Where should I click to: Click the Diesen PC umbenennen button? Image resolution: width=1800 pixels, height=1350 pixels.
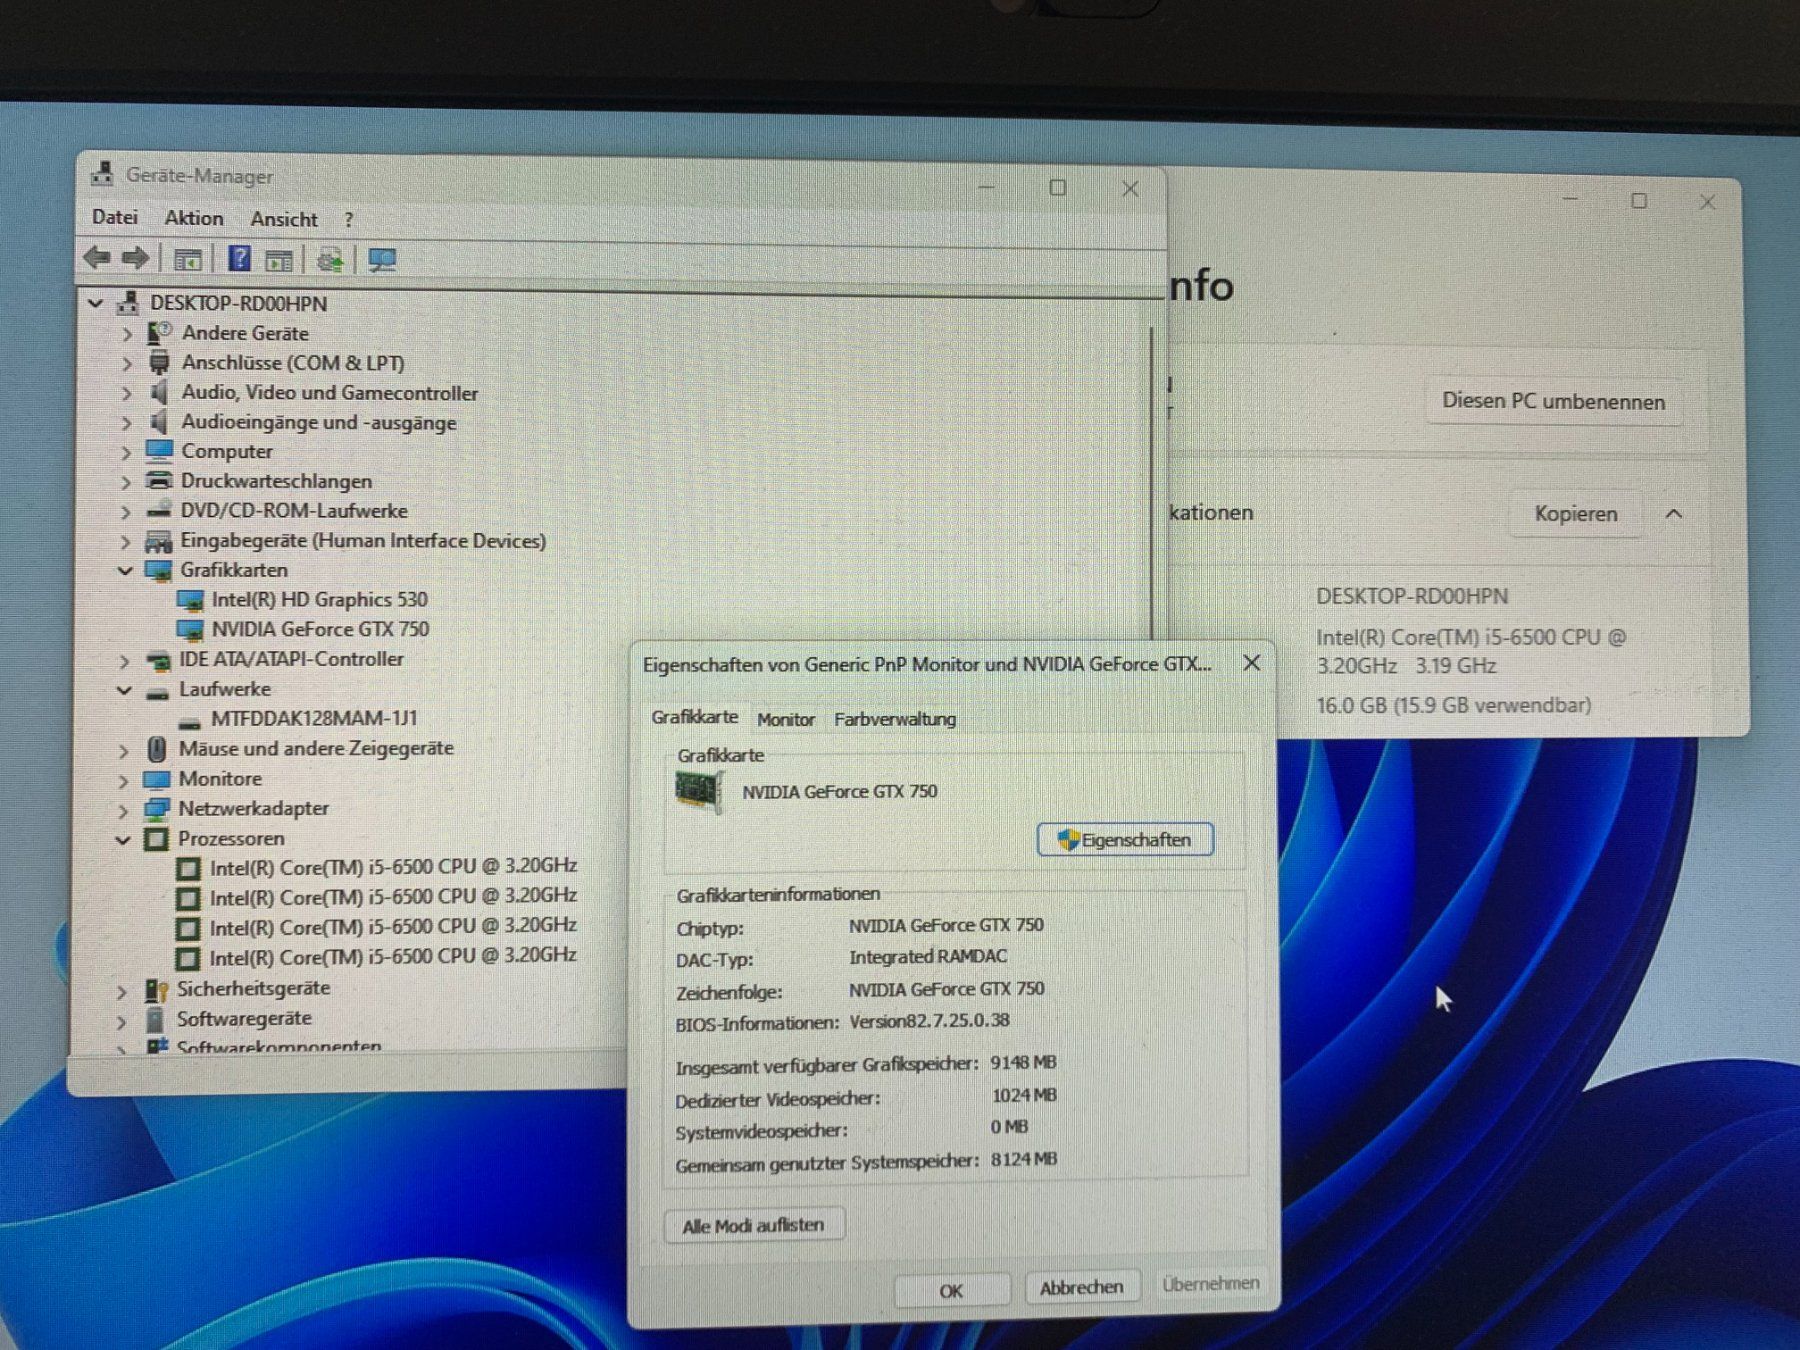1554,402
